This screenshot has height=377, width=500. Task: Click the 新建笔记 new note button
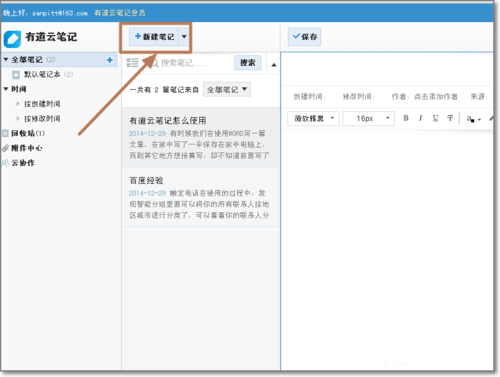154,37
